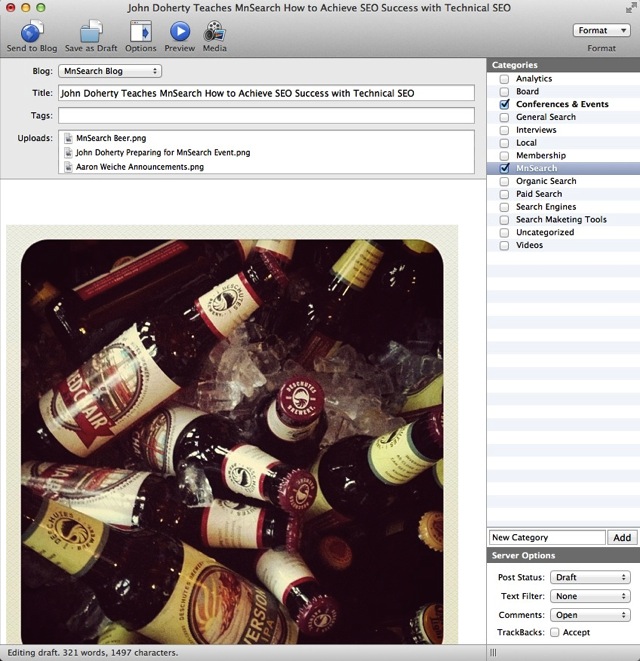This screenshot has height=661, width=640.
Task: Open the Post Status dropdown
Action: tap(590, 577)
